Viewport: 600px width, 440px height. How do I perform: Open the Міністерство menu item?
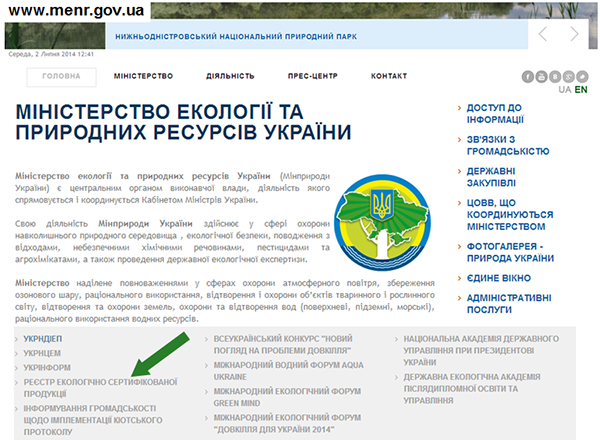143,76
